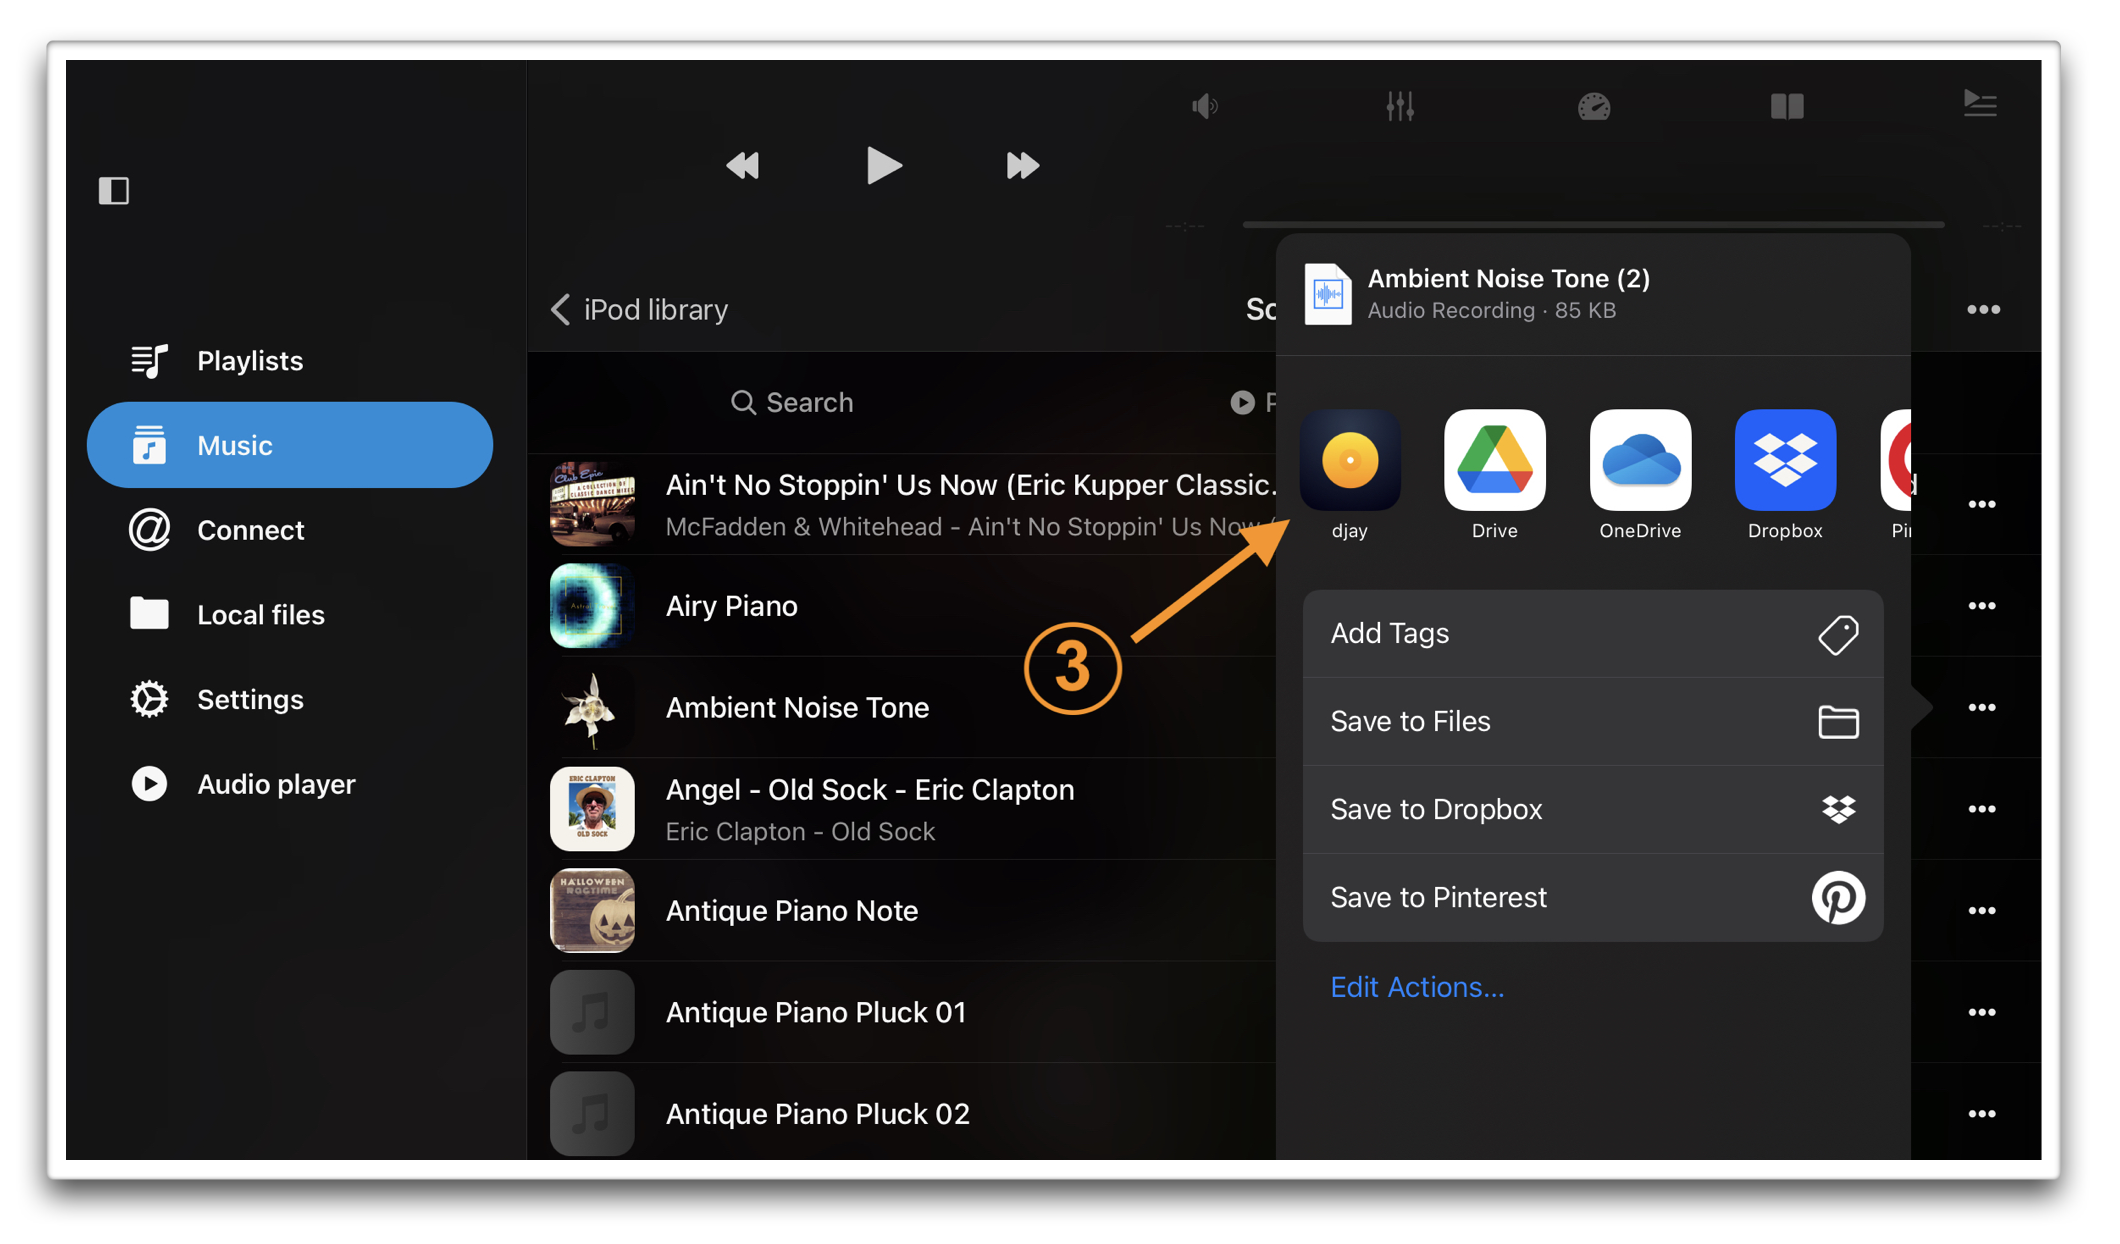Open more options for Ain't No Stoppin' track
This screenshot has height=1244, width=2120.
(1982, 505)
